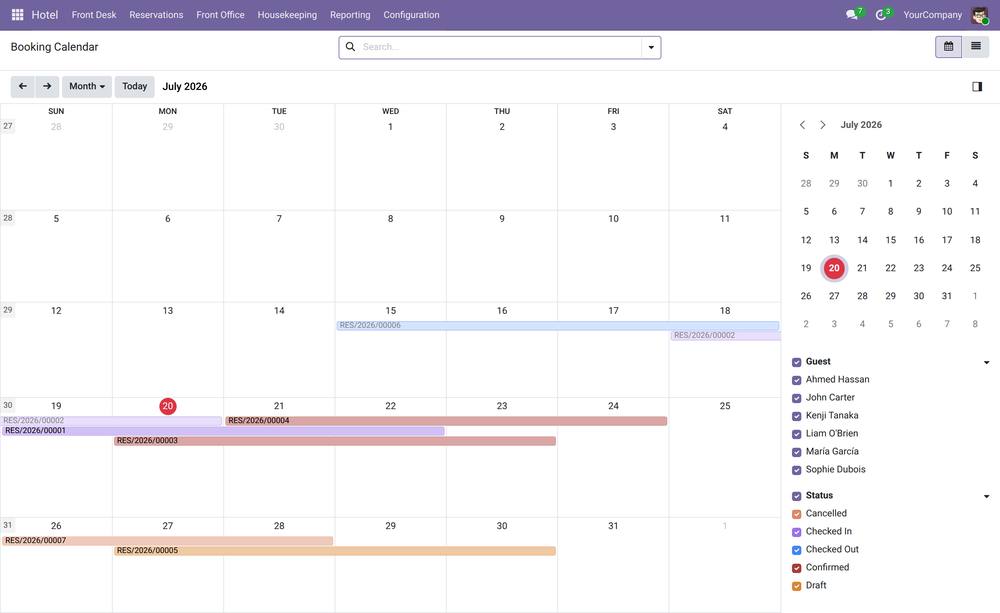
Task: Open reservation RES/2026/00005 event
Action: pos(335,550)
